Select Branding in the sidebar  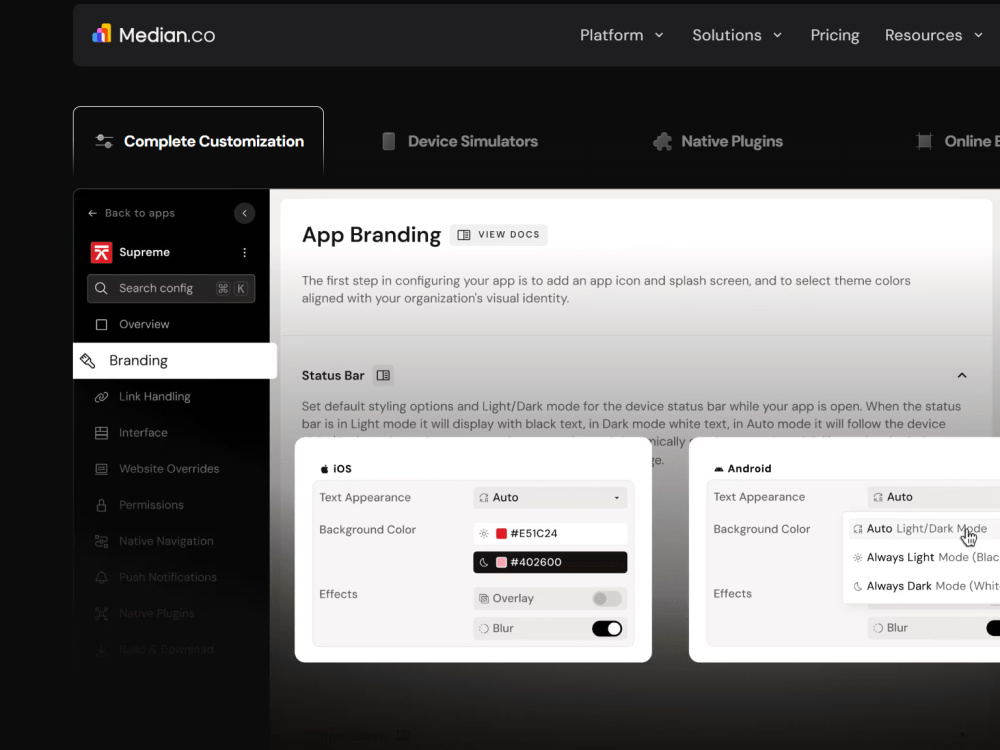click(x=175, y=360)
